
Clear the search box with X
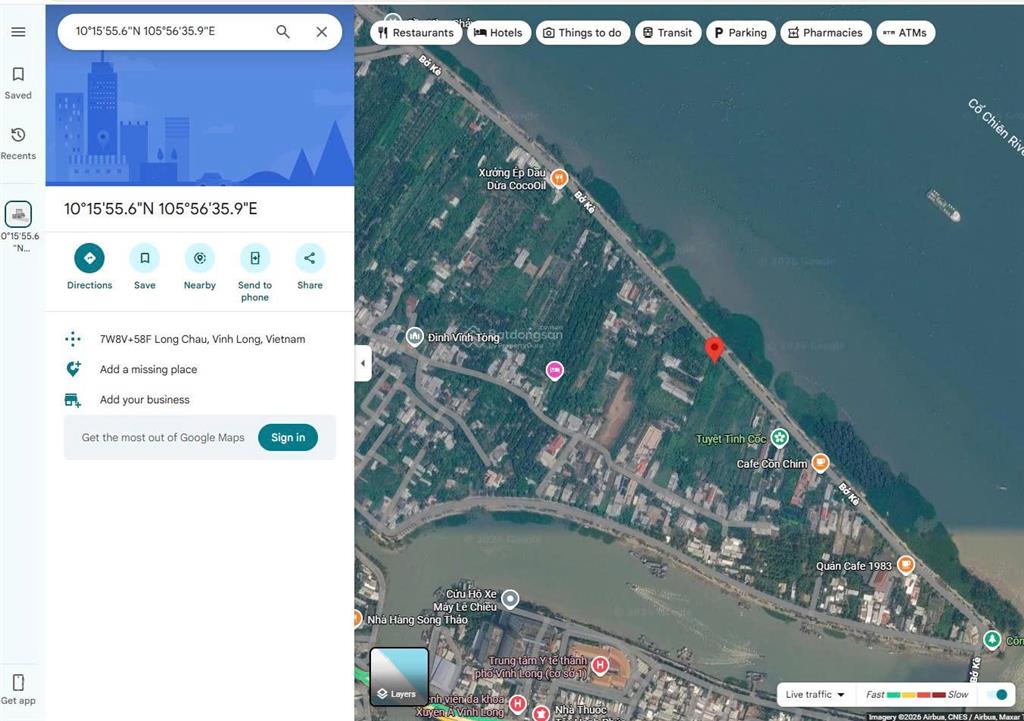point(322,31)
